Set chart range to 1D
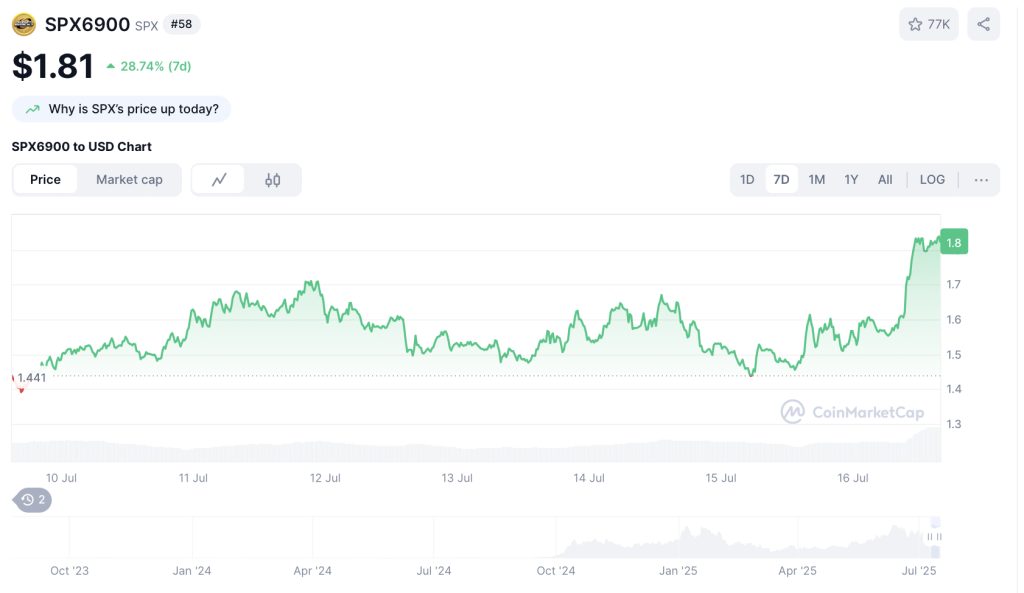Screen dimensions: 1024x593 747,180
